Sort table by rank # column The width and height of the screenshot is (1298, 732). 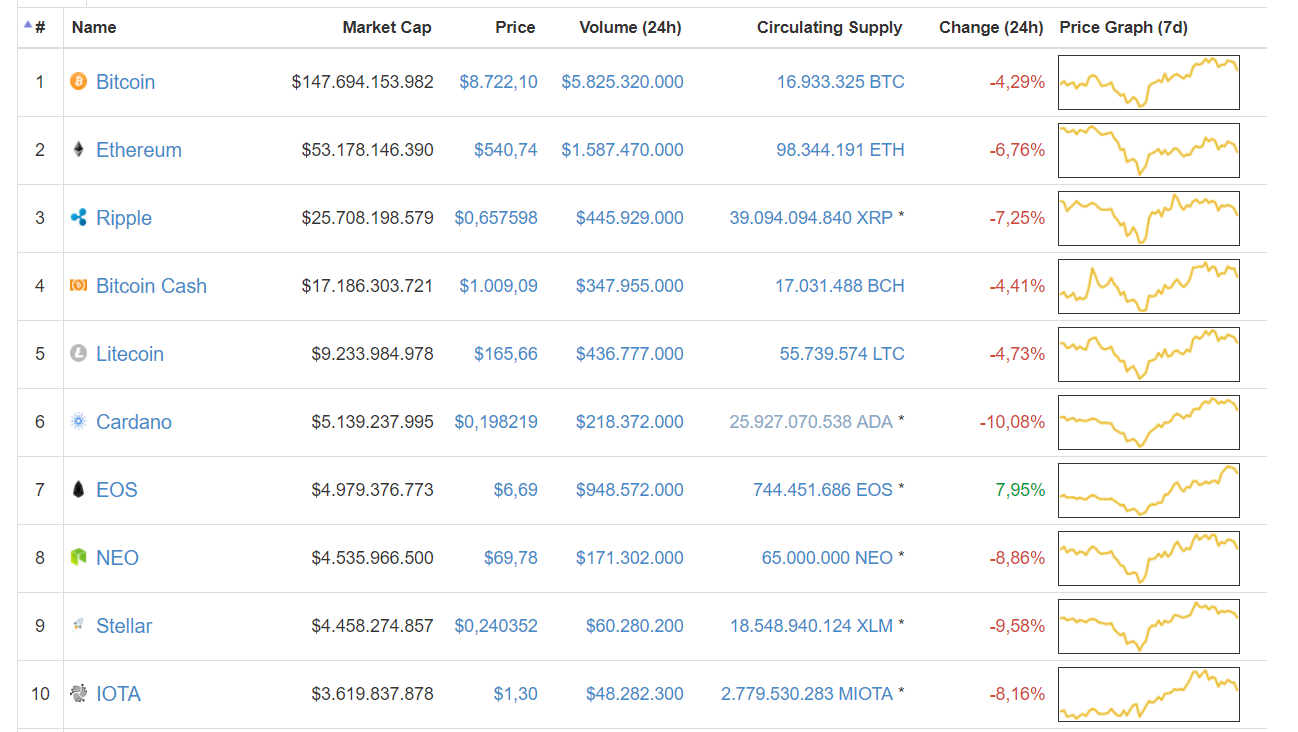(x=39, y=27)
